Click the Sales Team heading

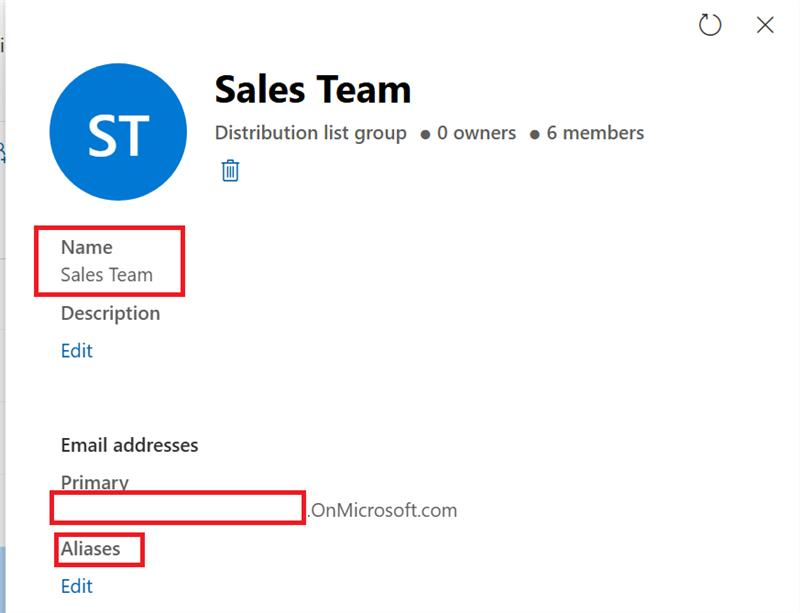click(312, 88)
